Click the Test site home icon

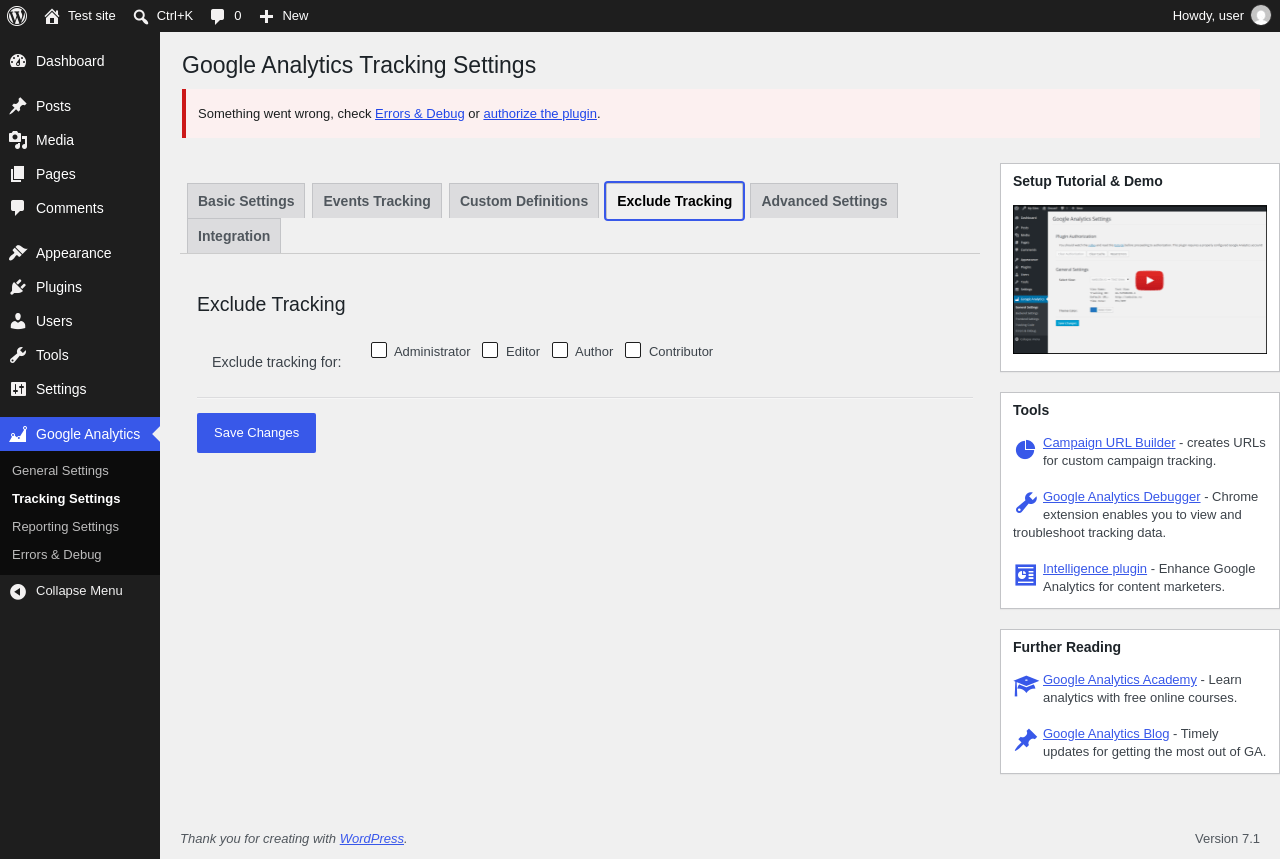tap(52, 16)
